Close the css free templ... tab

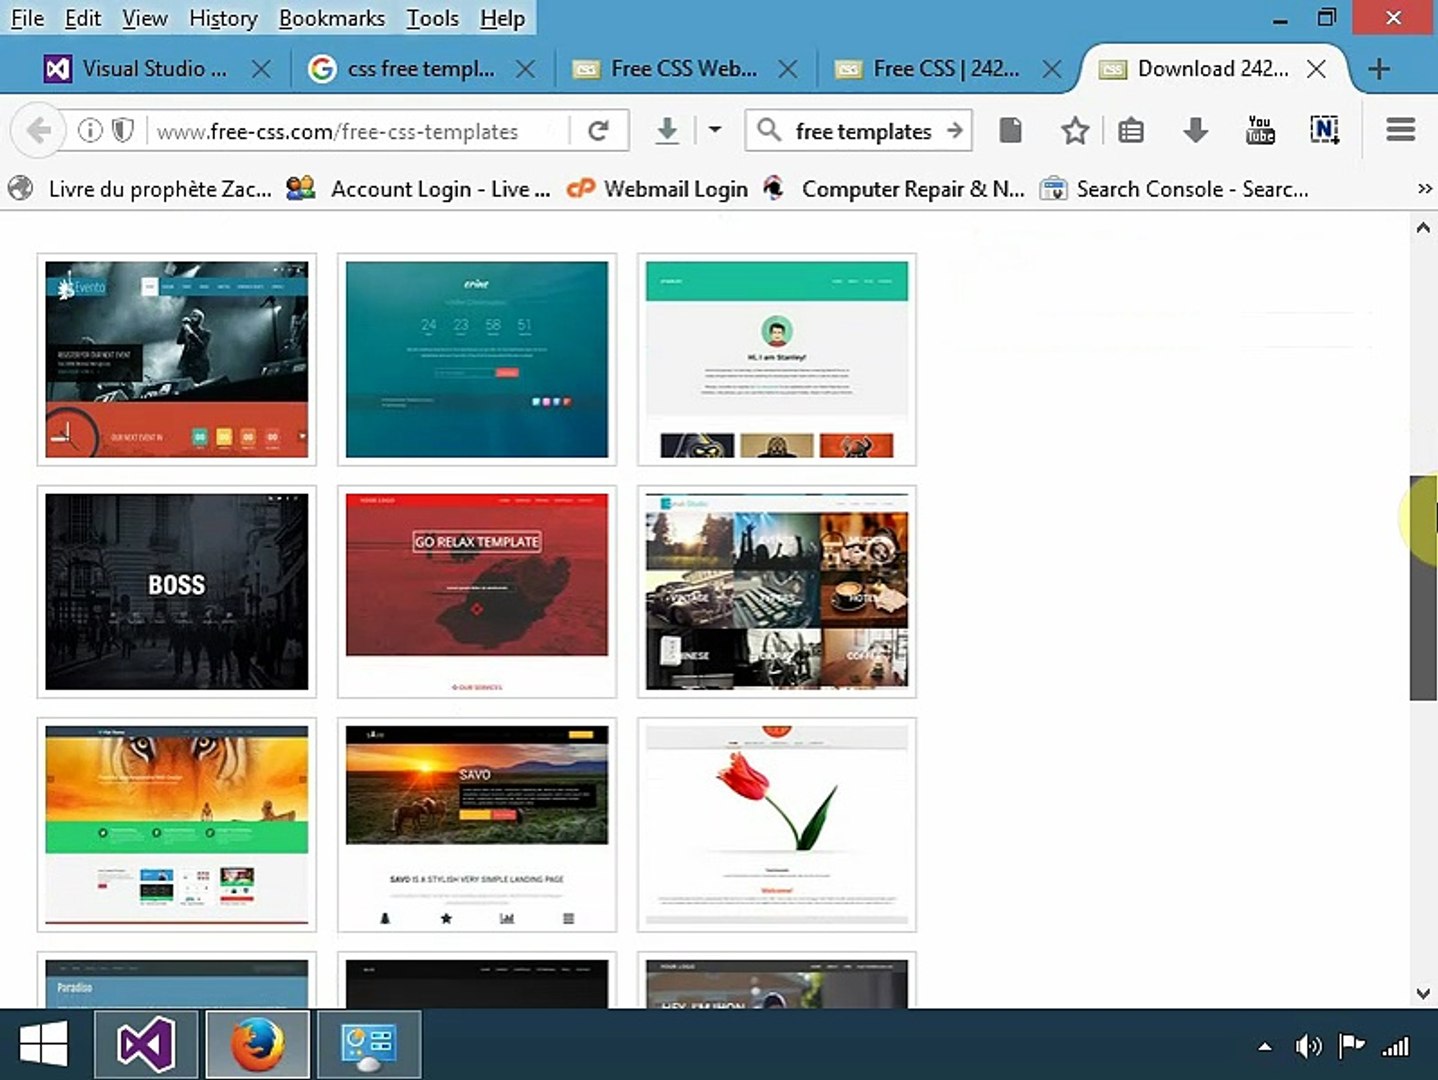[x=525, y=69]
